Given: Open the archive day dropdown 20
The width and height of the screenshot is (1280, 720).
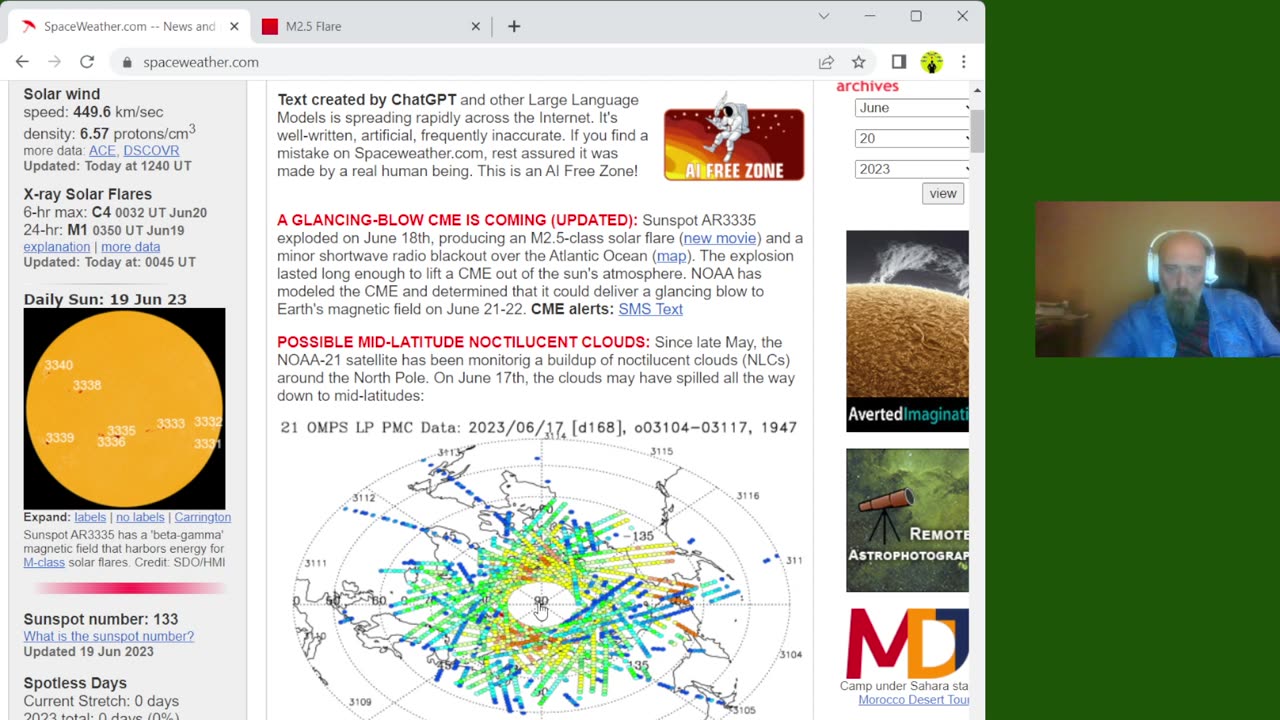Looking at the screenshot, I should point(913,138).
